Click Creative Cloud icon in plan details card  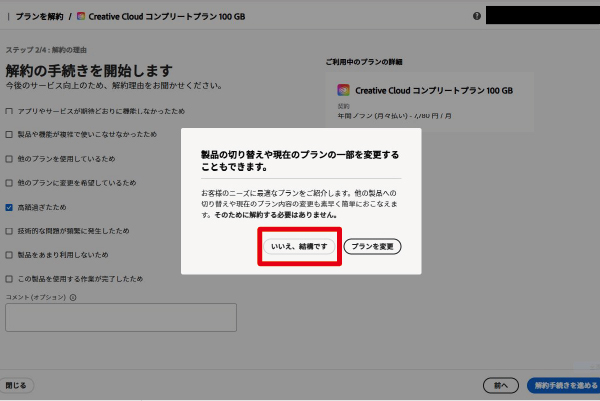pyautogui.click(x=343, y=90)
